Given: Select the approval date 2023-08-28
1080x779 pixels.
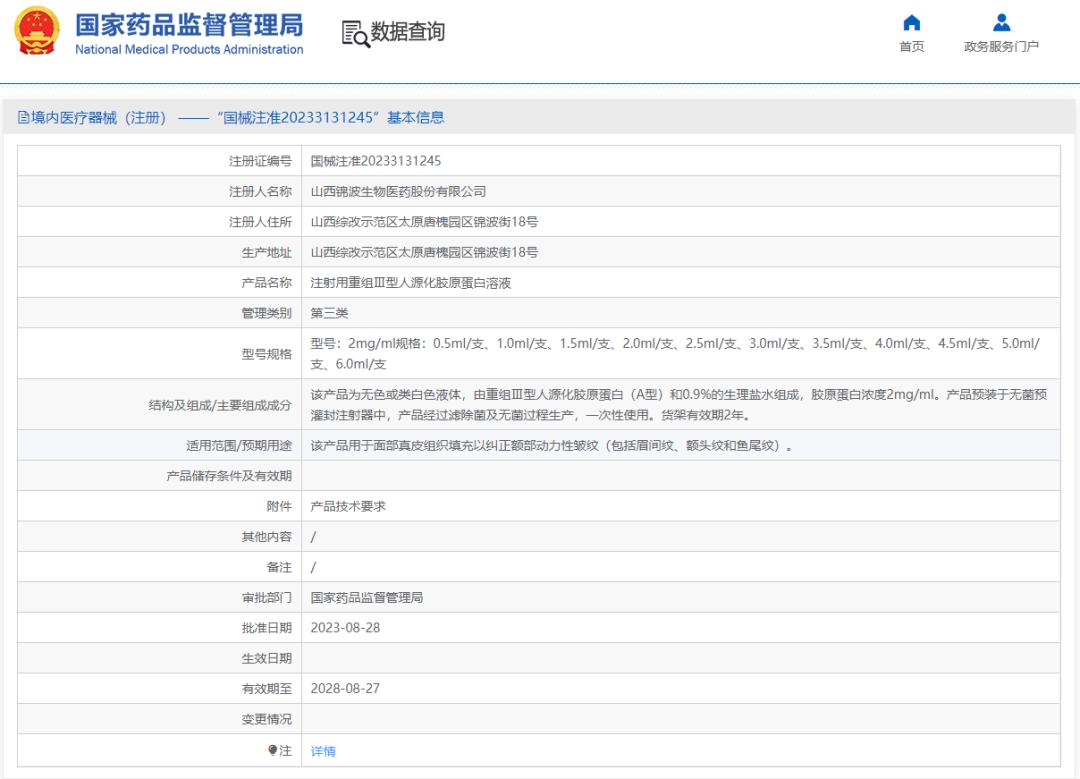Looking at the screenshot, I should pyautogui.click(x=345, y=628).
